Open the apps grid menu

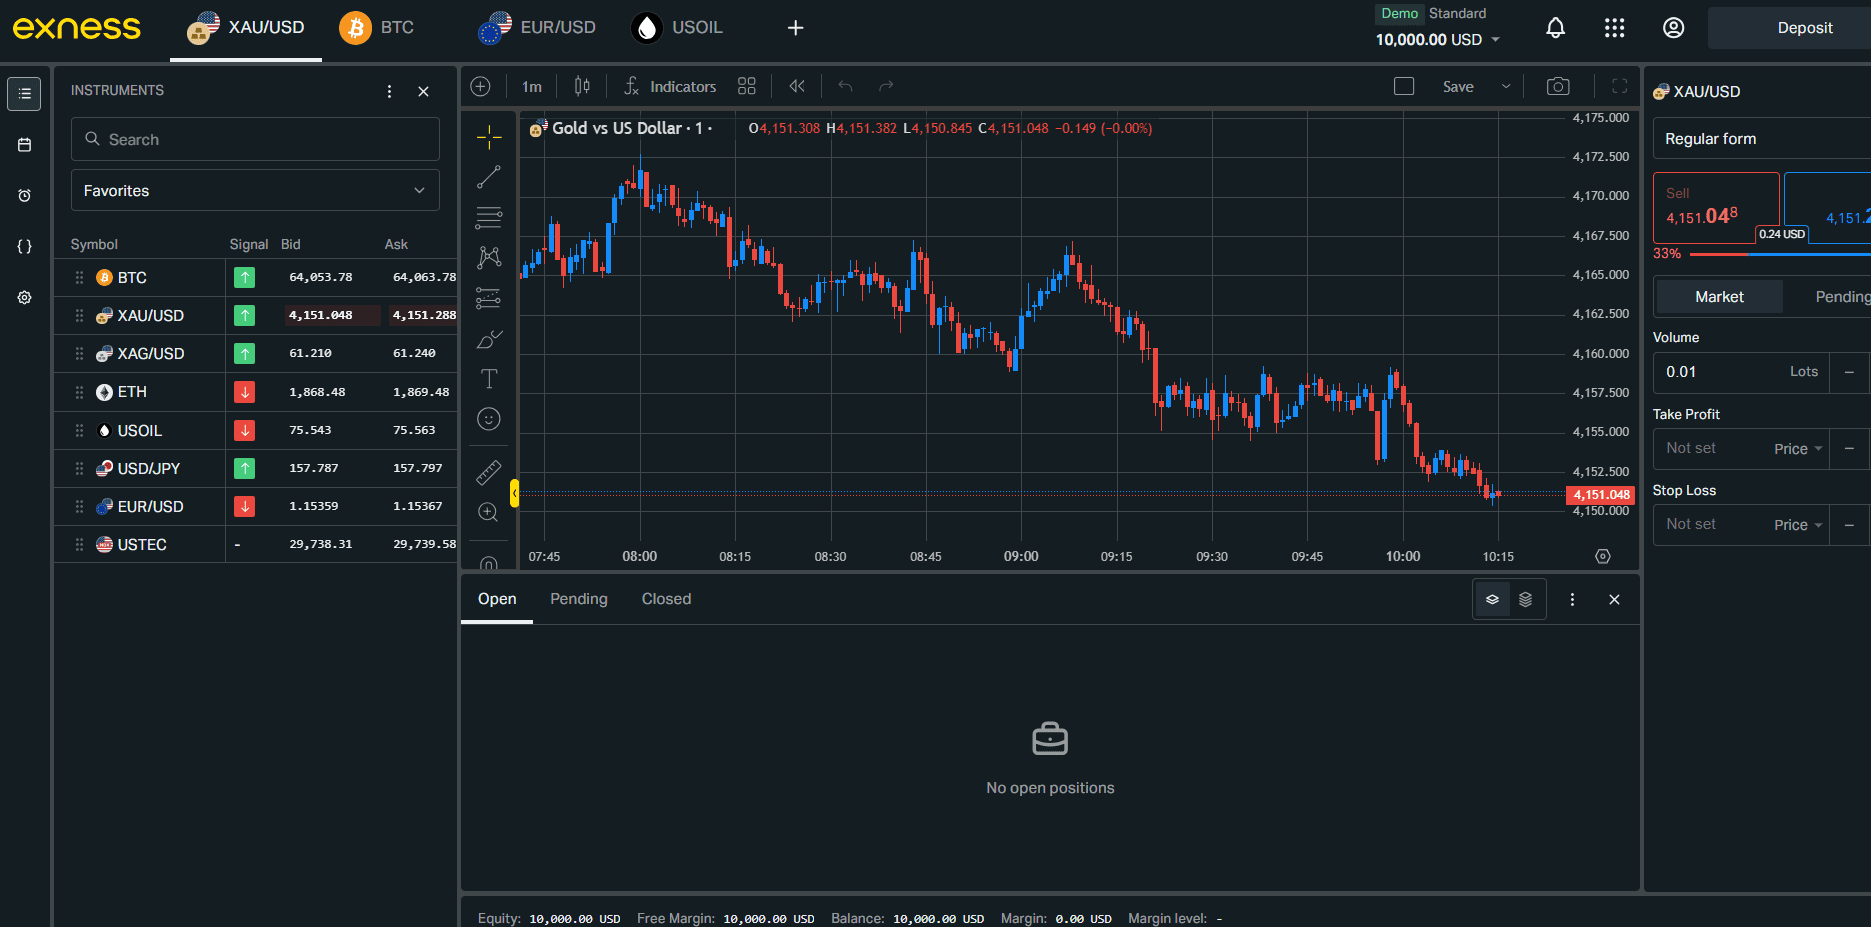[x=1614, y=28]
